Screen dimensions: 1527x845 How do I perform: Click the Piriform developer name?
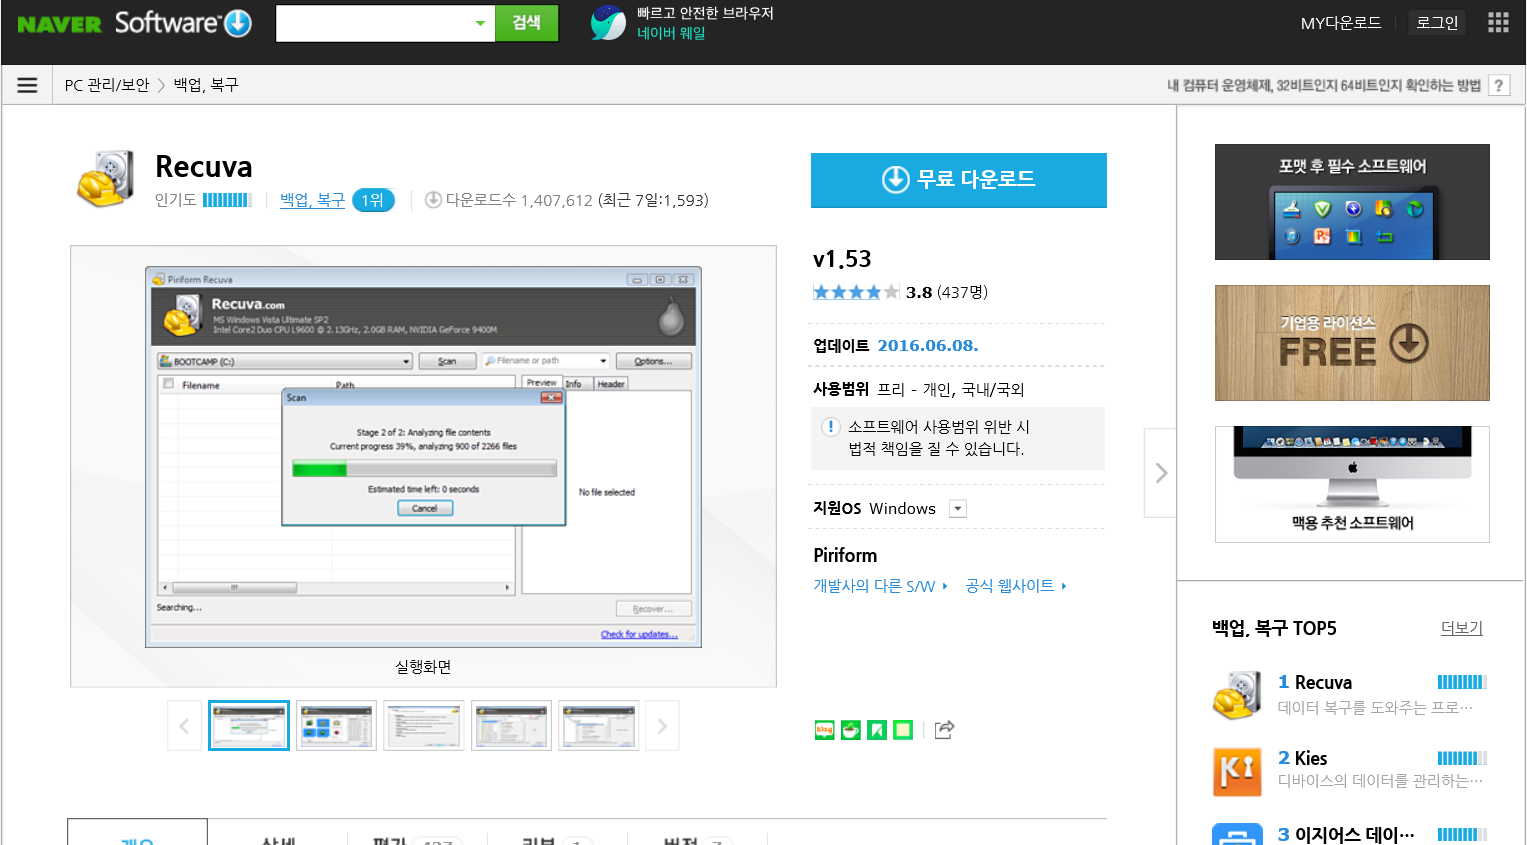[x=845, y=555]
